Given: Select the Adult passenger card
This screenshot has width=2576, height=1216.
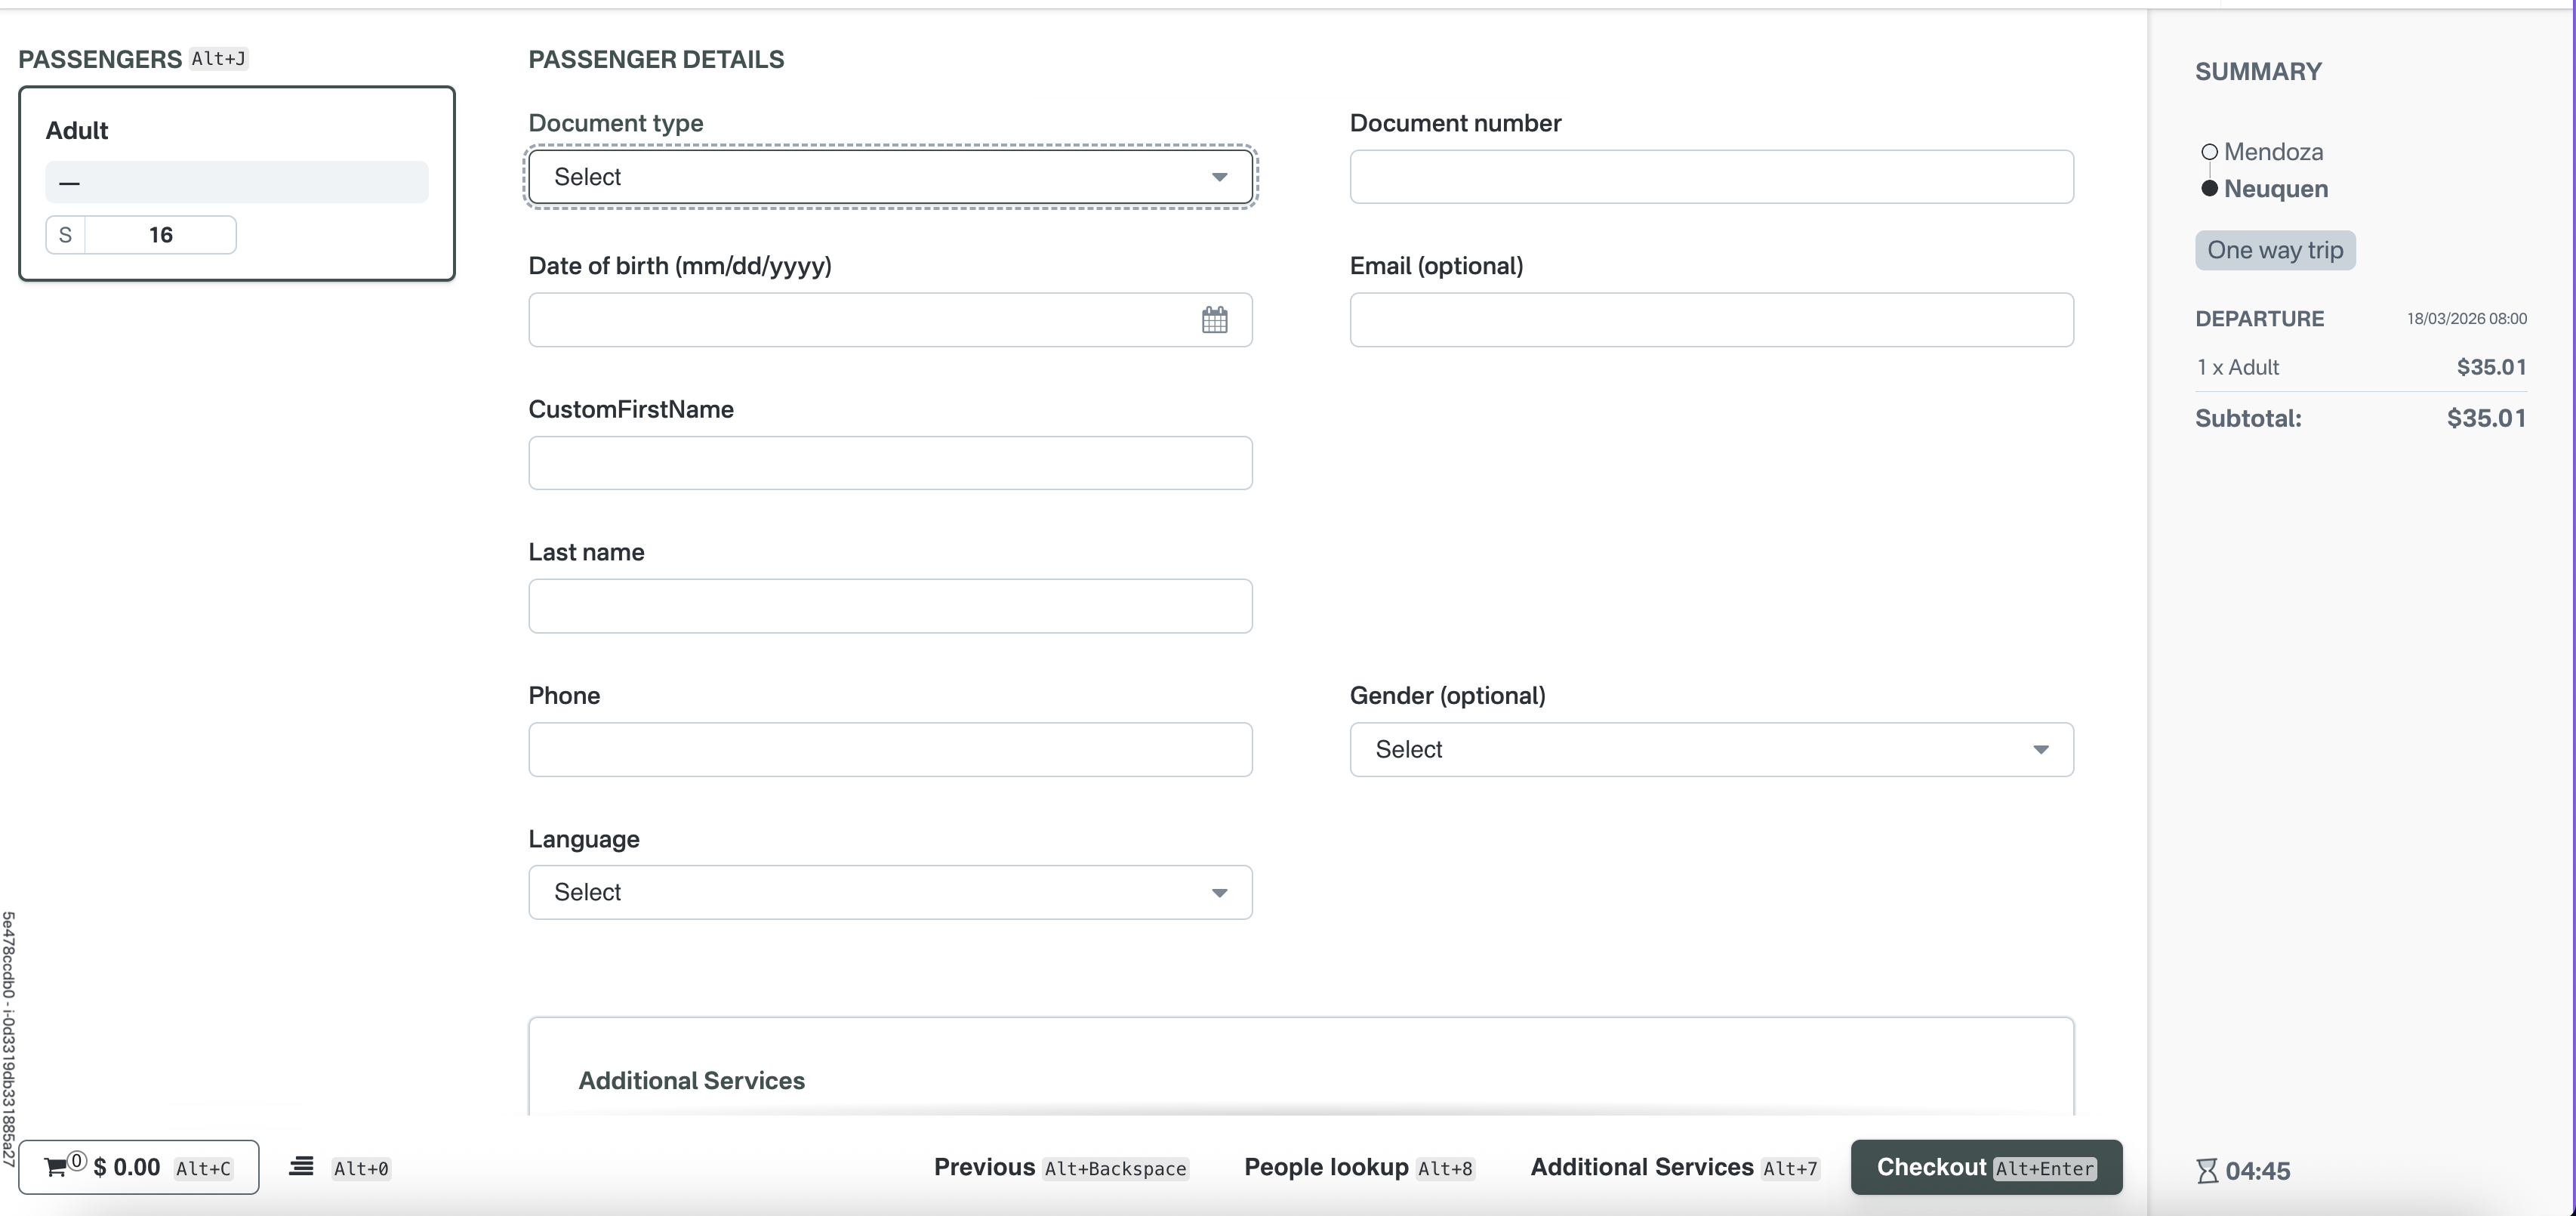Looking at the screenshot, I should point(236,130).
